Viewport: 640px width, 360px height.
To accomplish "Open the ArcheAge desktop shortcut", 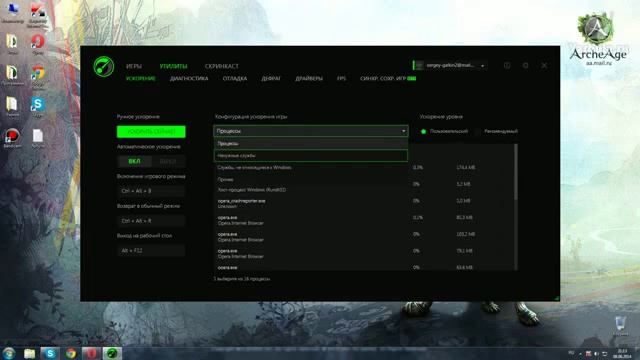I will tap(598, 39).
